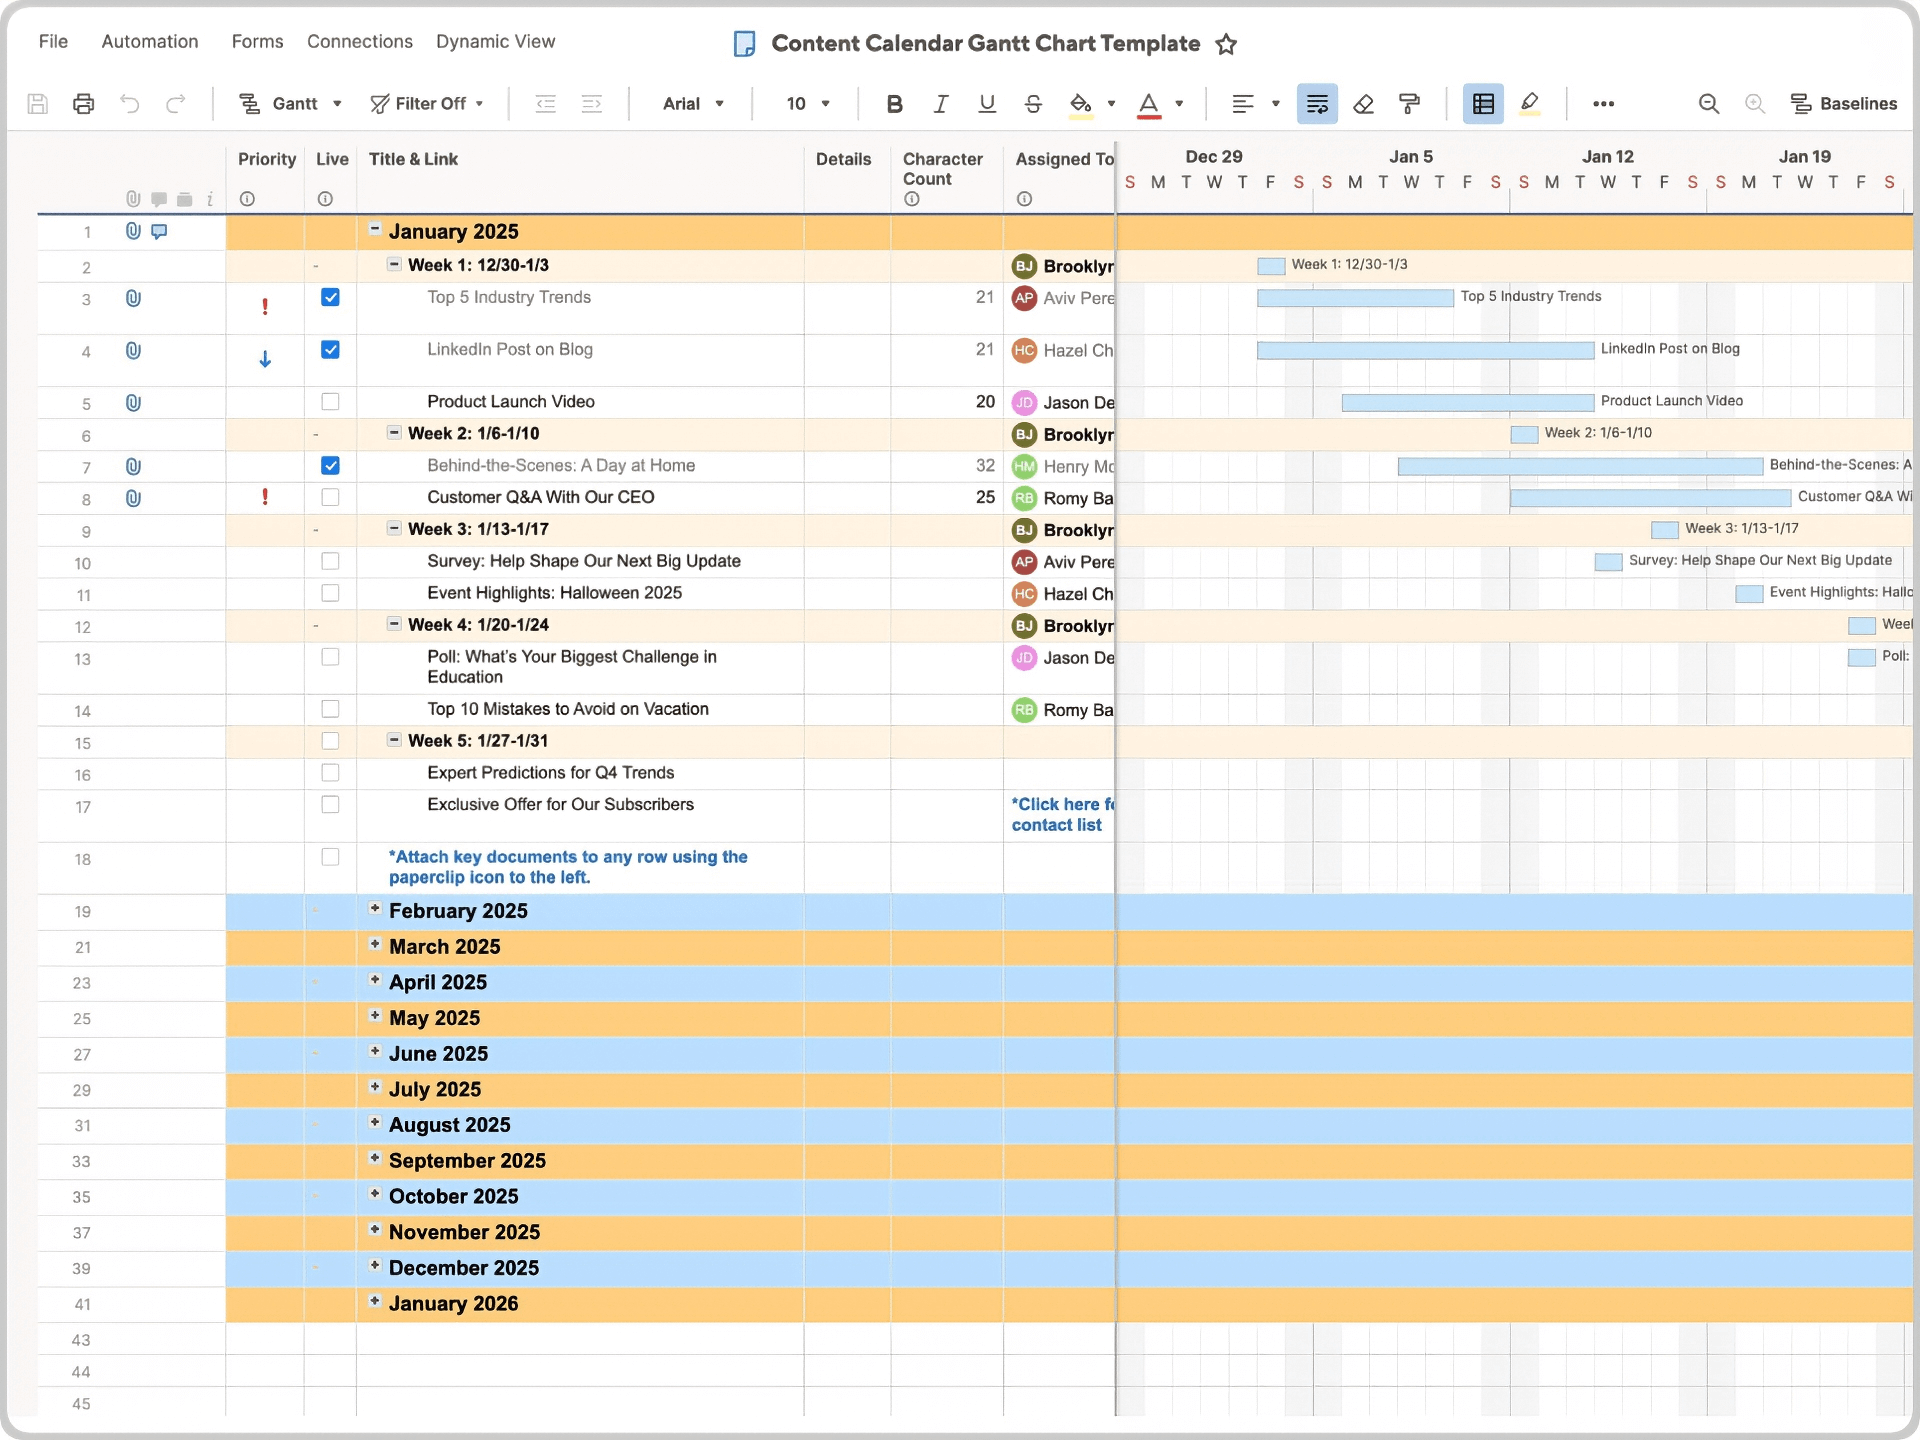Clear formatting with the eraser icon

coord(1363,103)
